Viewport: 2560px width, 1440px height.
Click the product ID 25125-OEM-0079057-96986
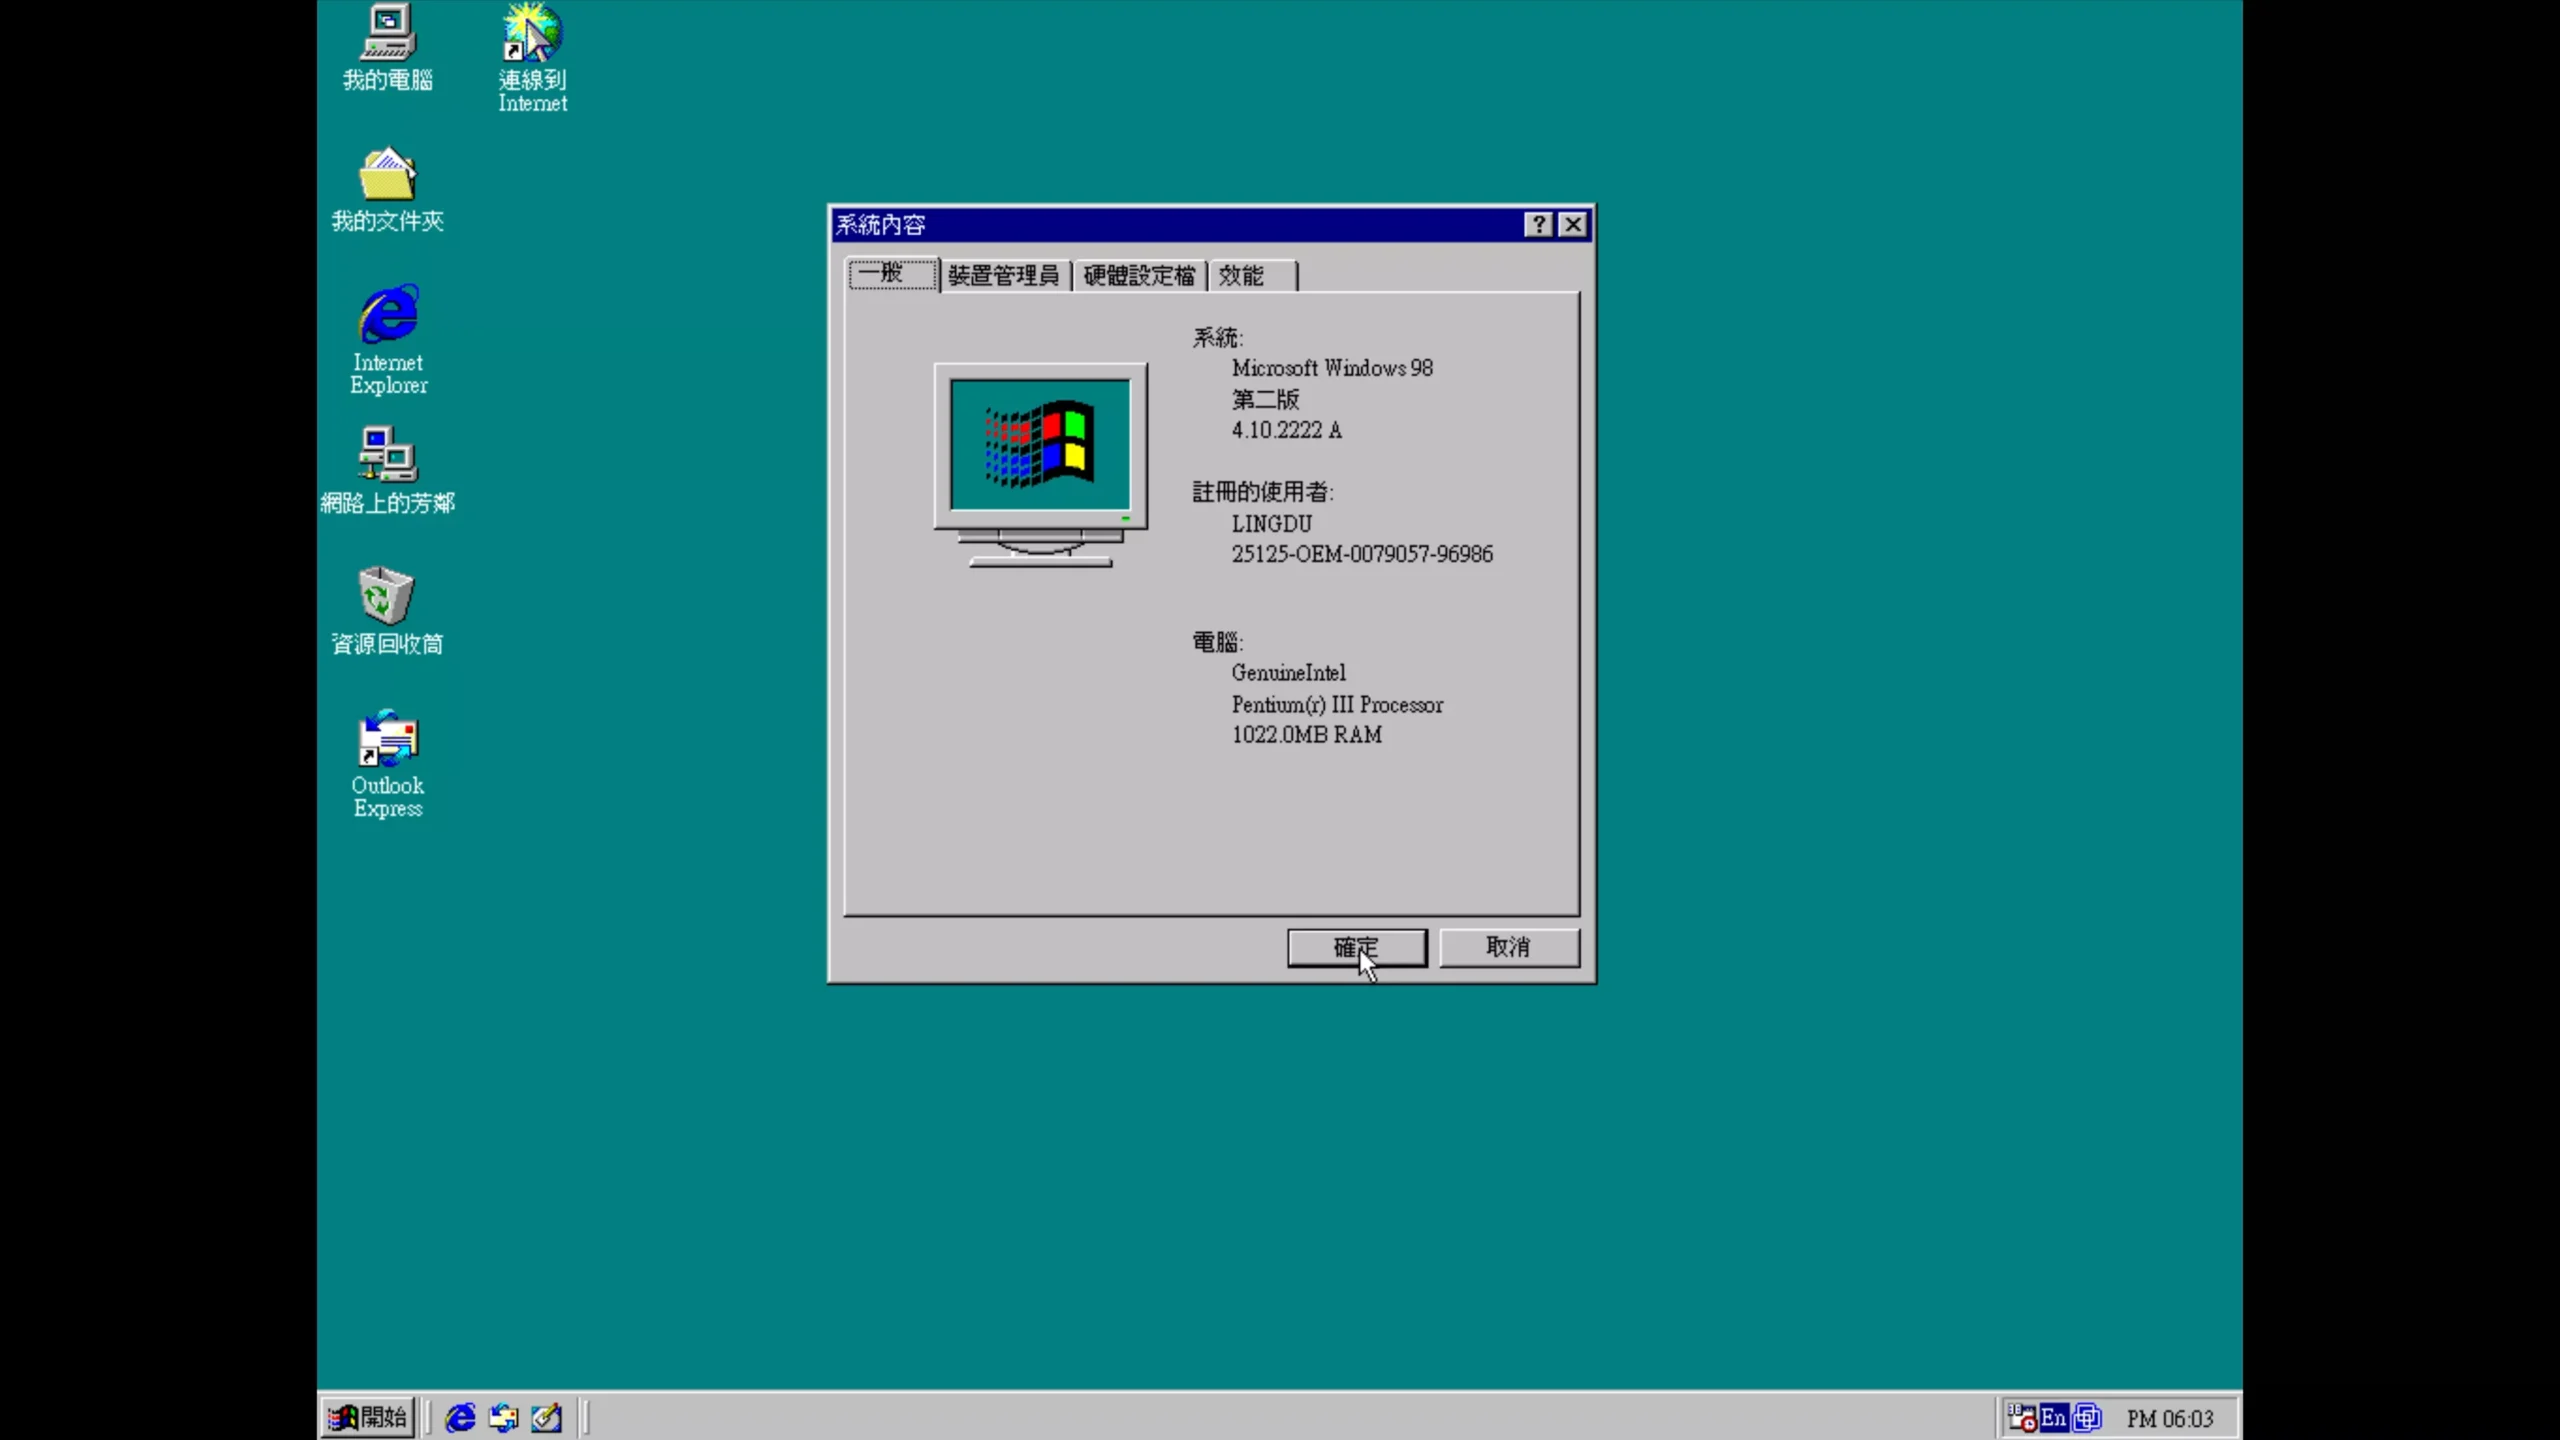1362,554
